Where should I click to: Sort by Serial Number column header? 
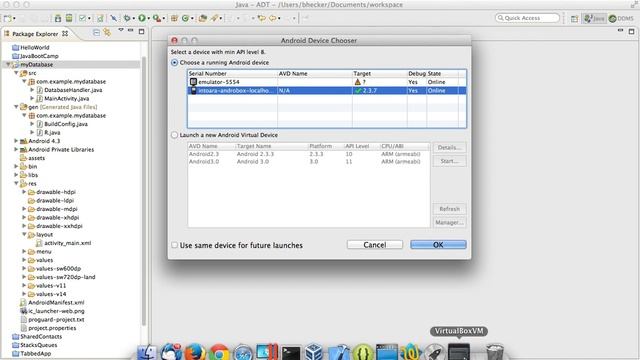point(232,73)
